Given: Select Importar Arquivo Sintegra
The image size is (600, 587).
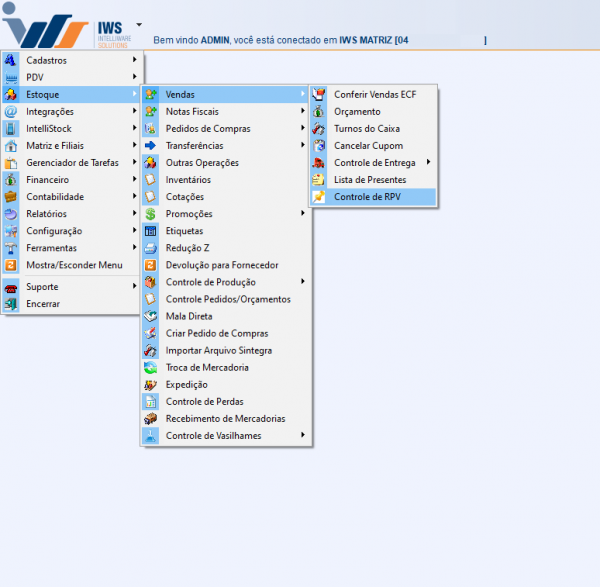Looking at the screenshot, I should pos(218,350).
